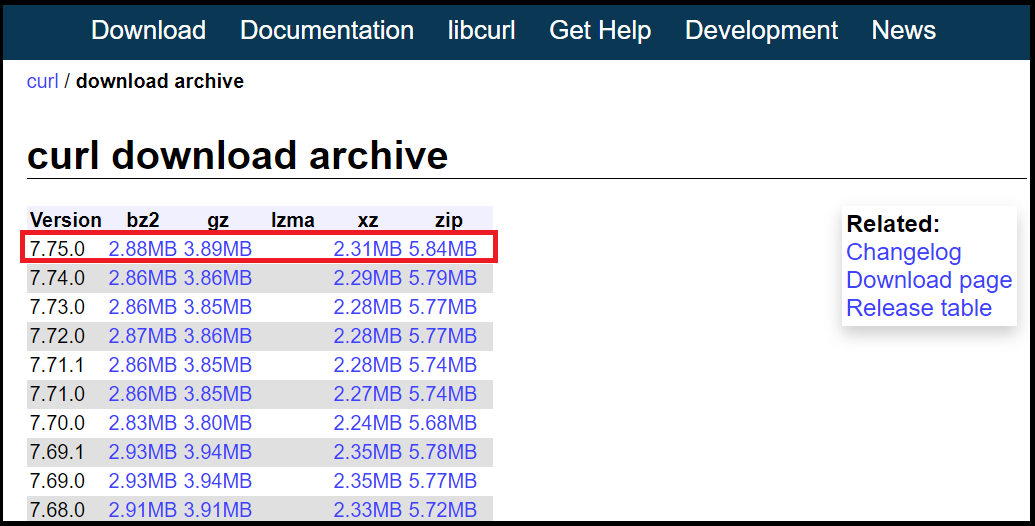Viewport: 1035px width, 526px height.
Task: Download 7.71.0 bz2 archive
Action: (143, 394)
